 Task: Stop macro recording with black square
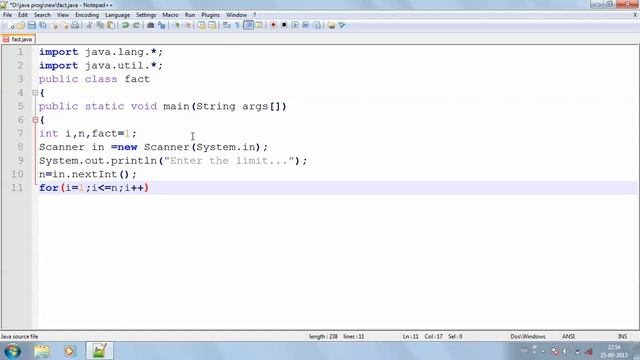(284, 25)
